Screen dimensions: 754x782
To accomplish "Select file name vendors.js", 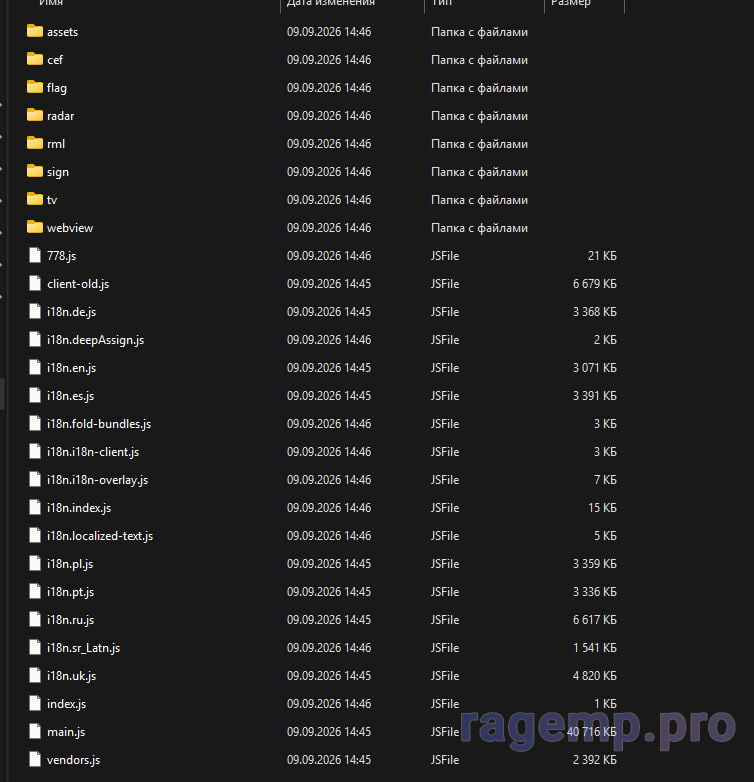I will 74,760.
